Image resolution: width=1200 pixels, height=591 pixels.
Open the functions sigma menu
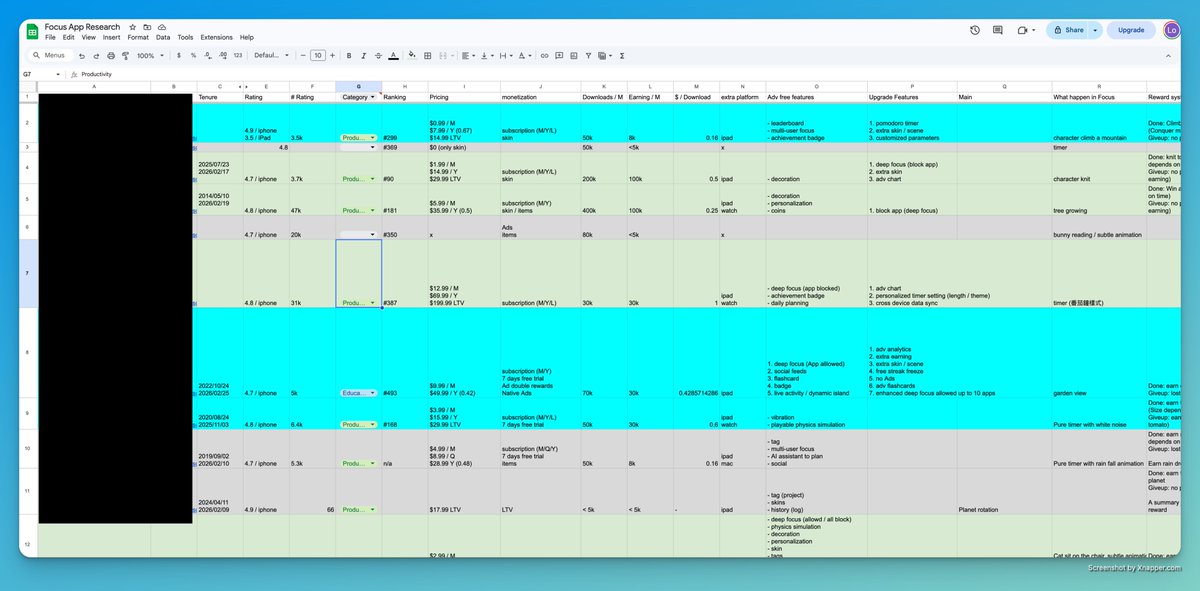point(622,55)
